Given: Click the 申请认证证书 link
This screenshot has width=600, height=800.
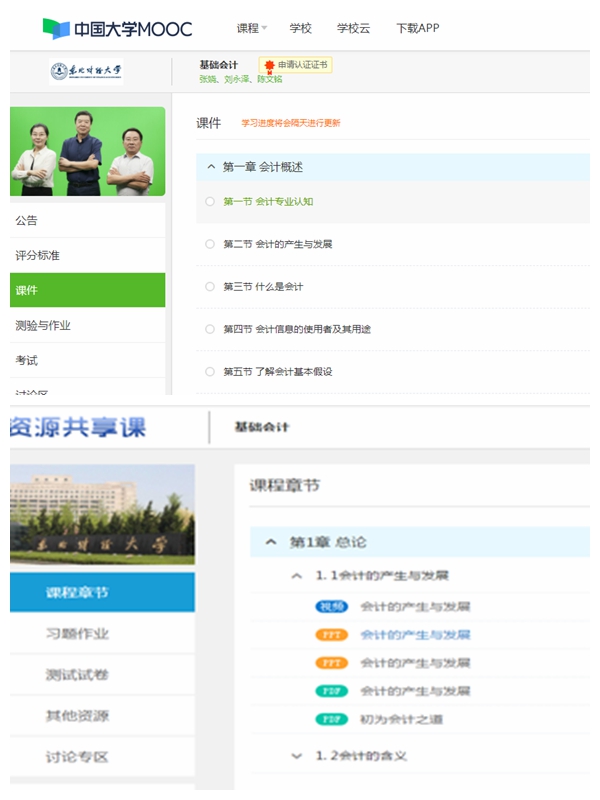Looking at the screenshot, I should pyautogui.click(x=302, y=65).
